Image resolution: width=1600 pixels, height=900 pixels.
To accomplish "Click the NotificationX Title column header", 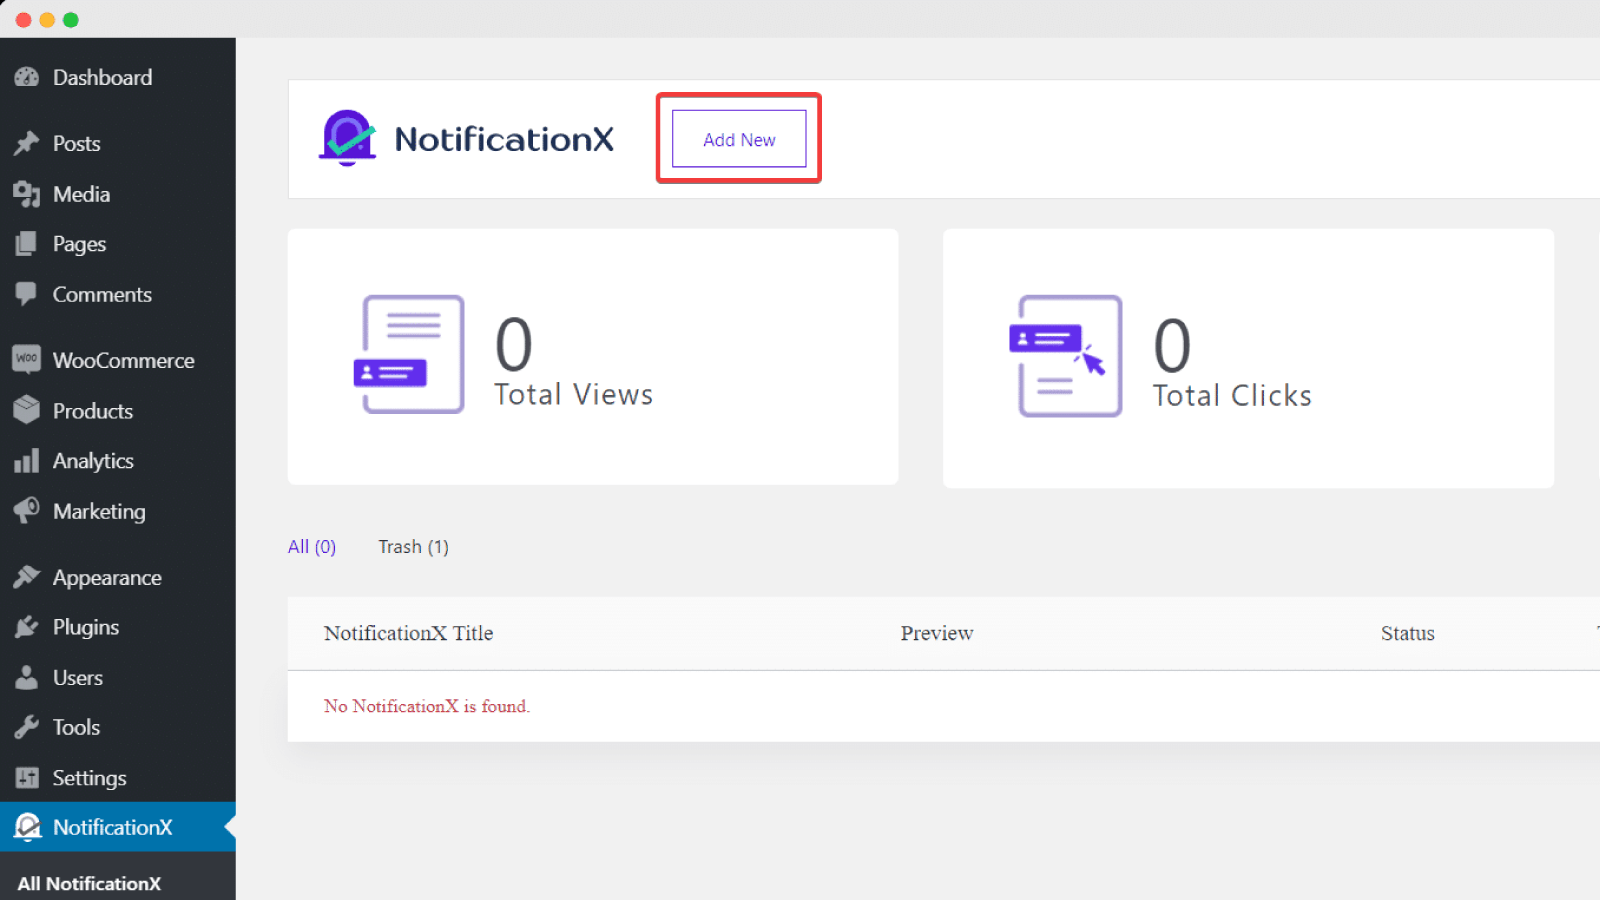I will (x=408, y=633).
